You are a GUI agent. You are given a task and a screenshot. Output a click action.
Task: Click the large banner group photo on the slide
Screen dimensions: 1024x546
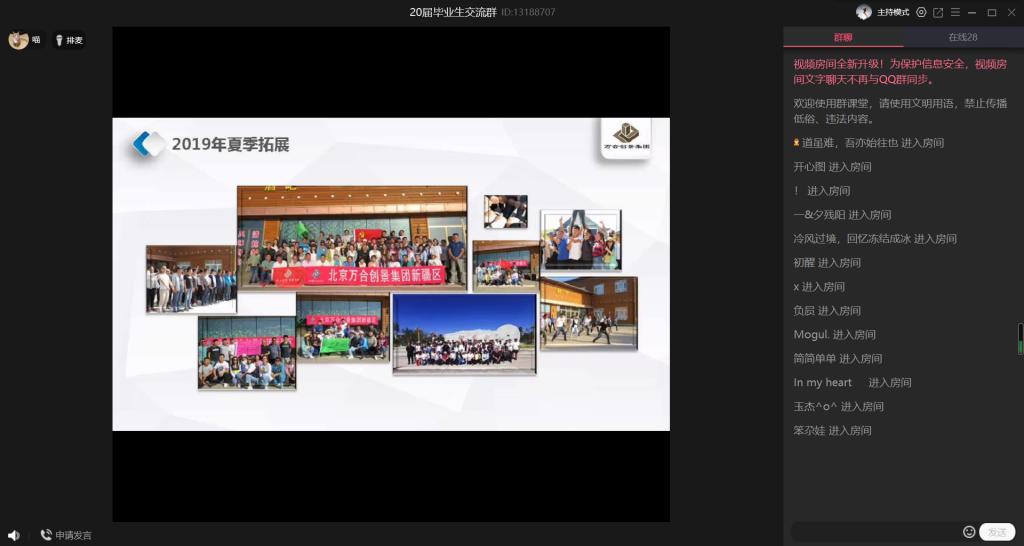[x=352, y=238]
